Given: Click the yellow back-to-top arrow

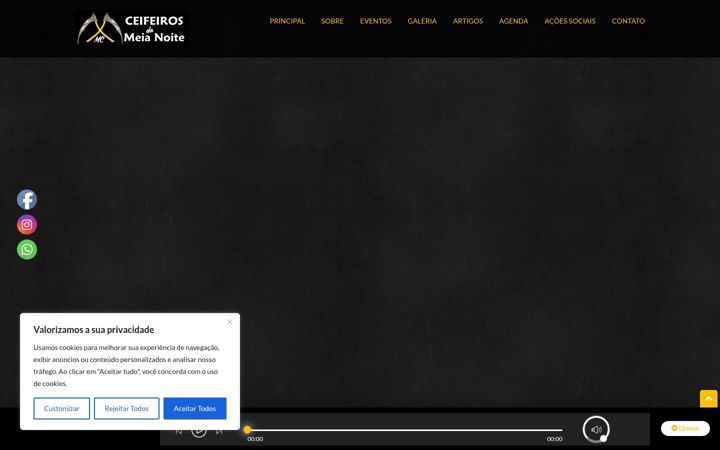Looking at the screenshot, I should tap(709, 399).
